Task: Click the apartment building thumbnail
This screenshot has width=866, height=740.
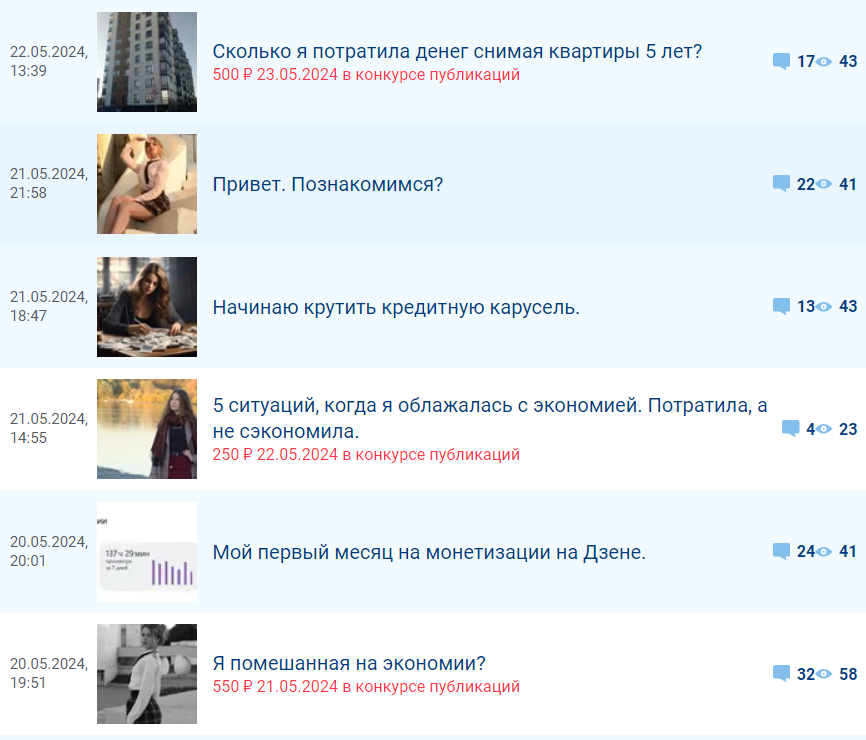Action: tap(146, 60)
